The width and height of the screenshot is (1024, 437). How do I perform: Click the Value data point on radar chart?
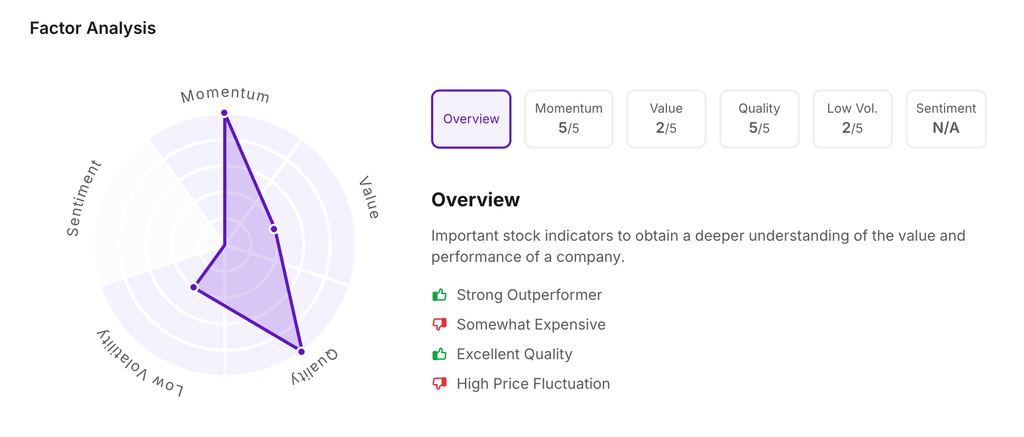click(274, 229)
